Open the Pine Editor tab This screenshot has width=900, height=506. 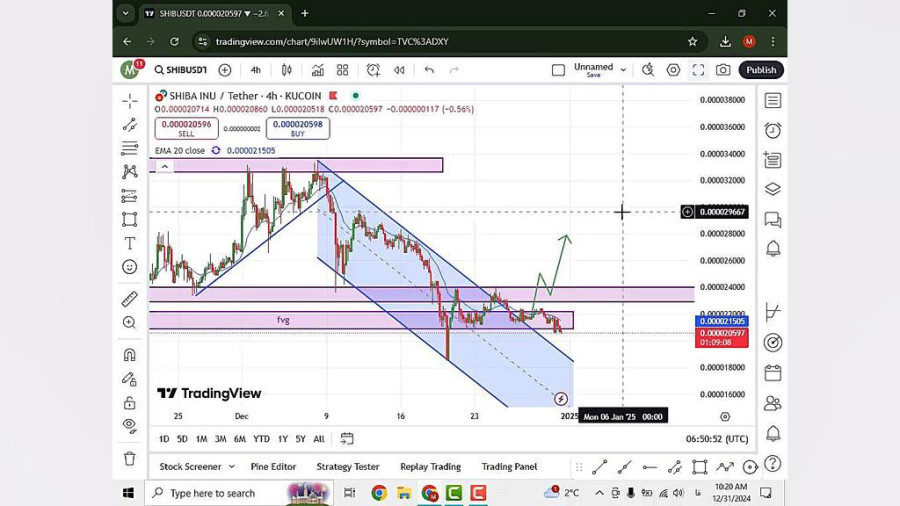(x=273, y=466)
